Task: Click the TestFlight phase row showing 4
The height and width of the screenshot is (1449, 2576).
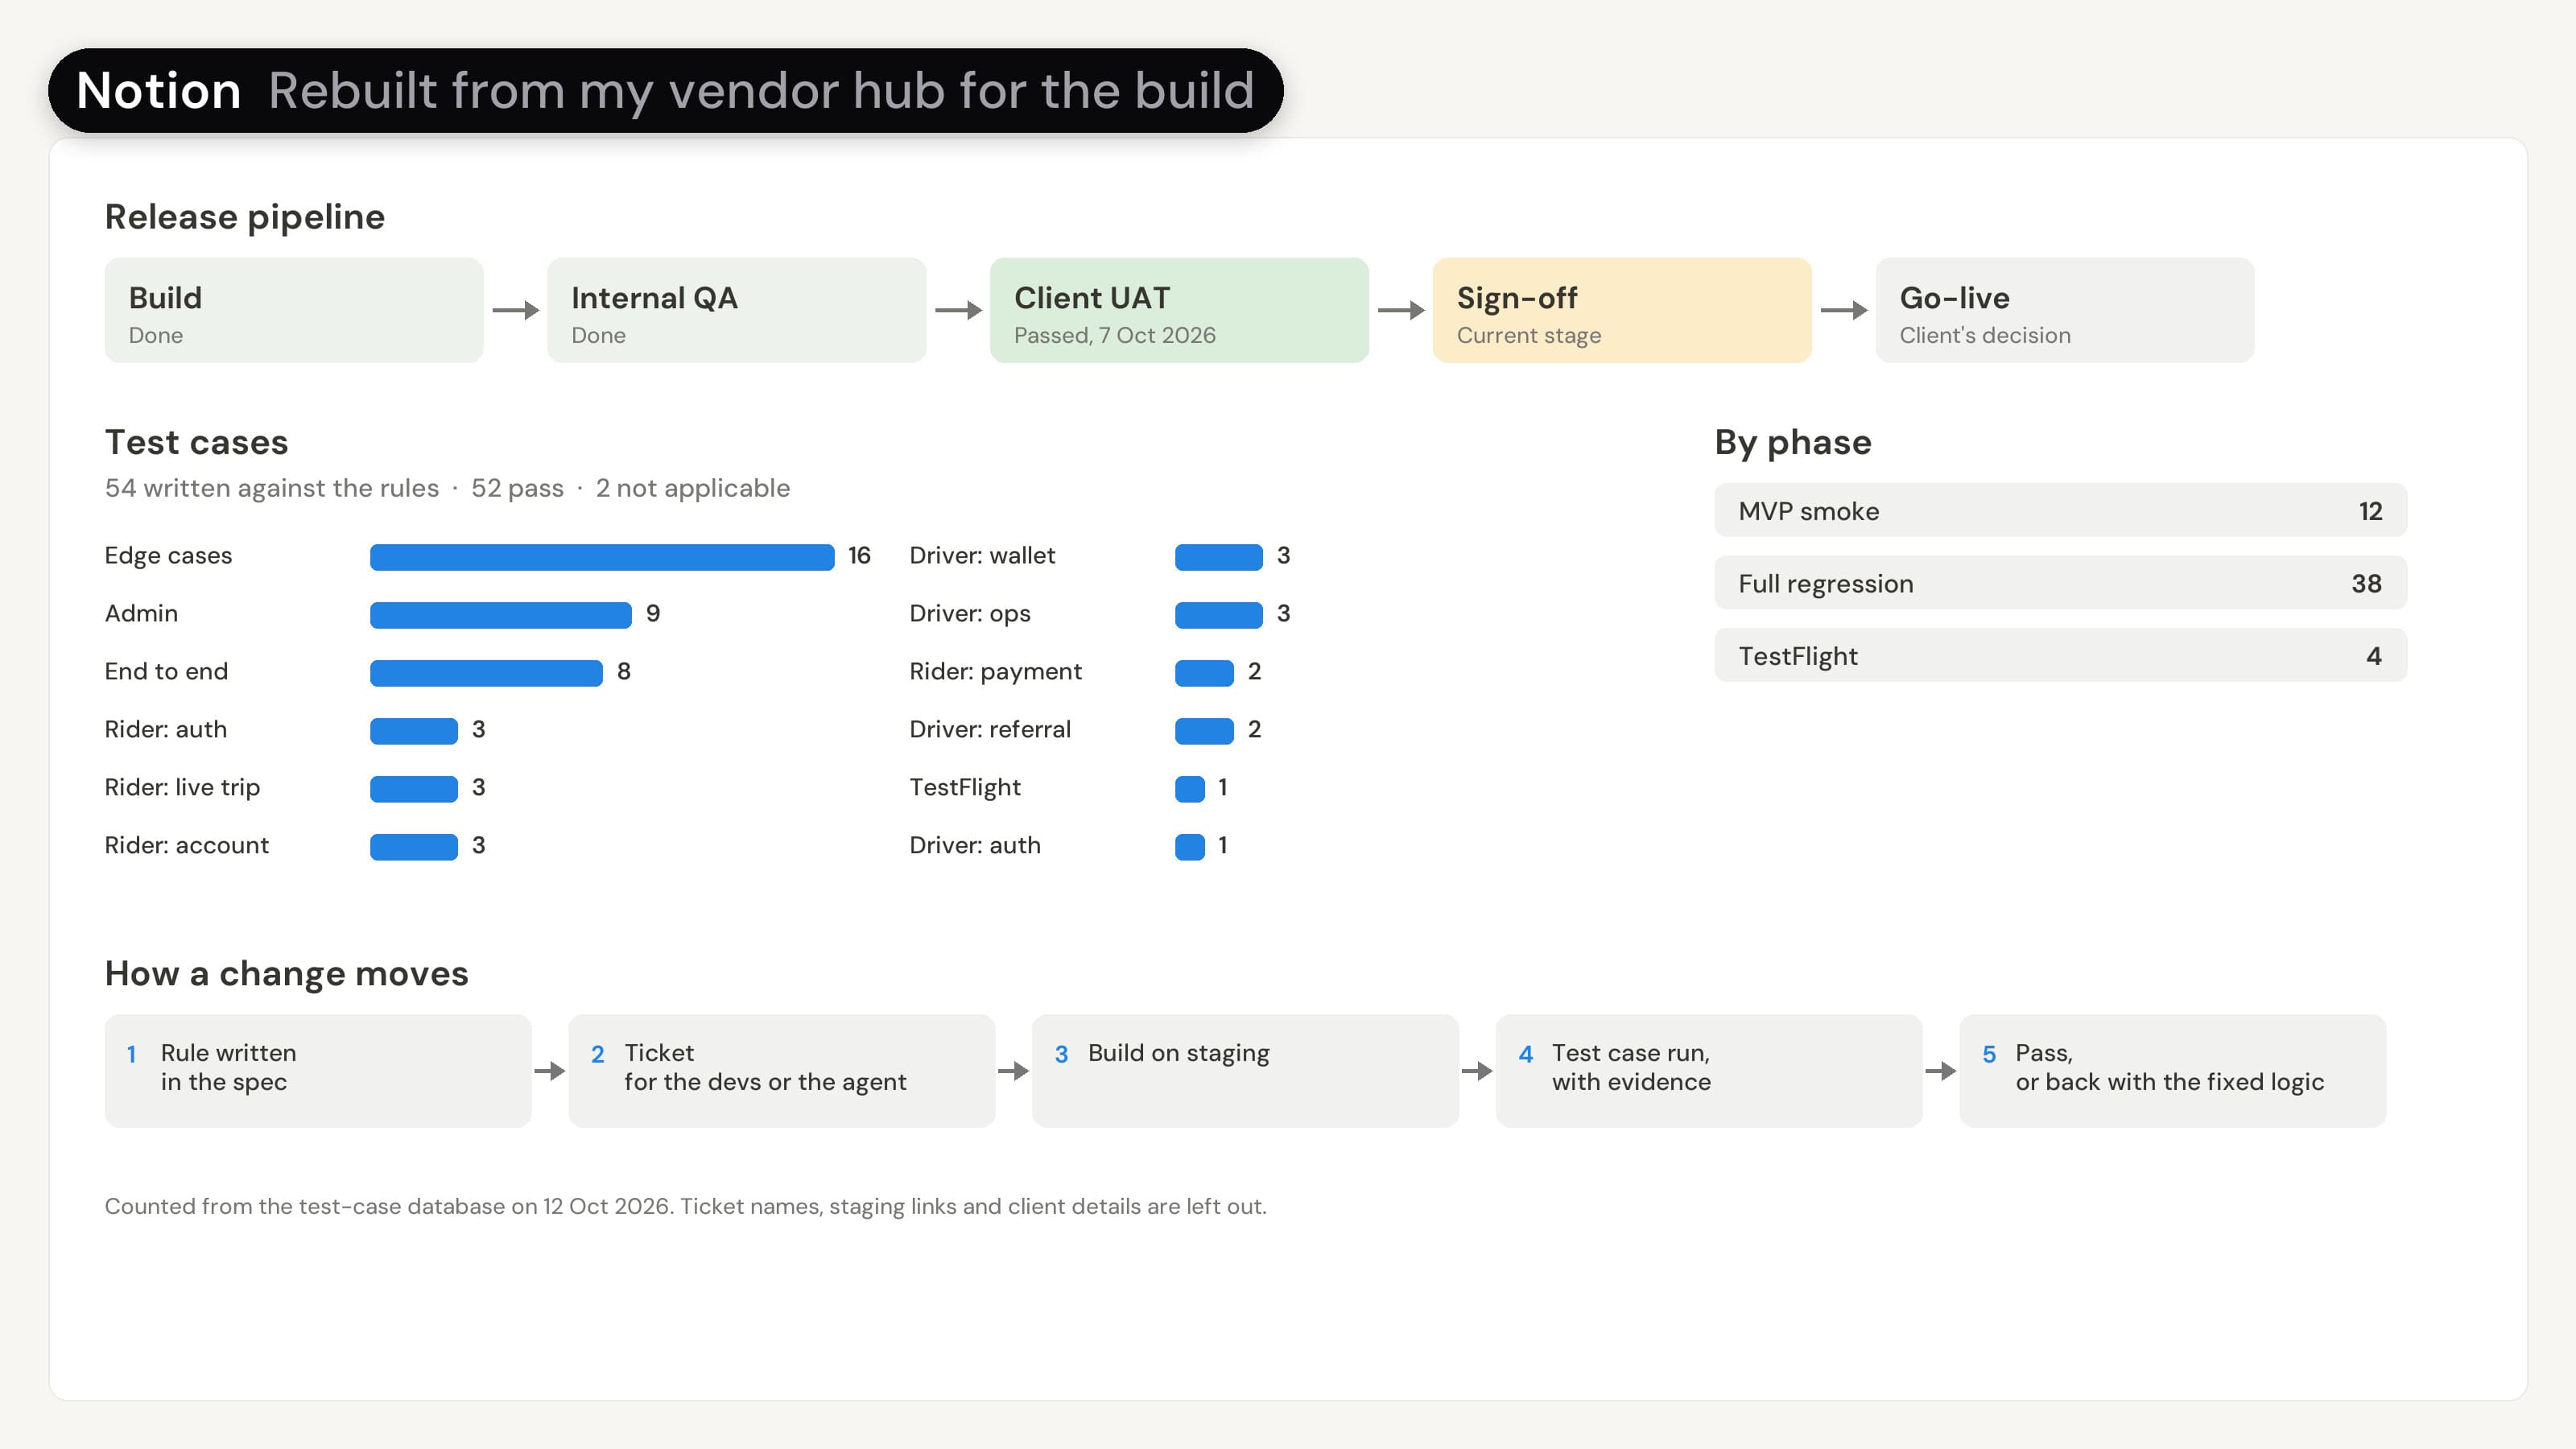Action: tap(2061, 656)
